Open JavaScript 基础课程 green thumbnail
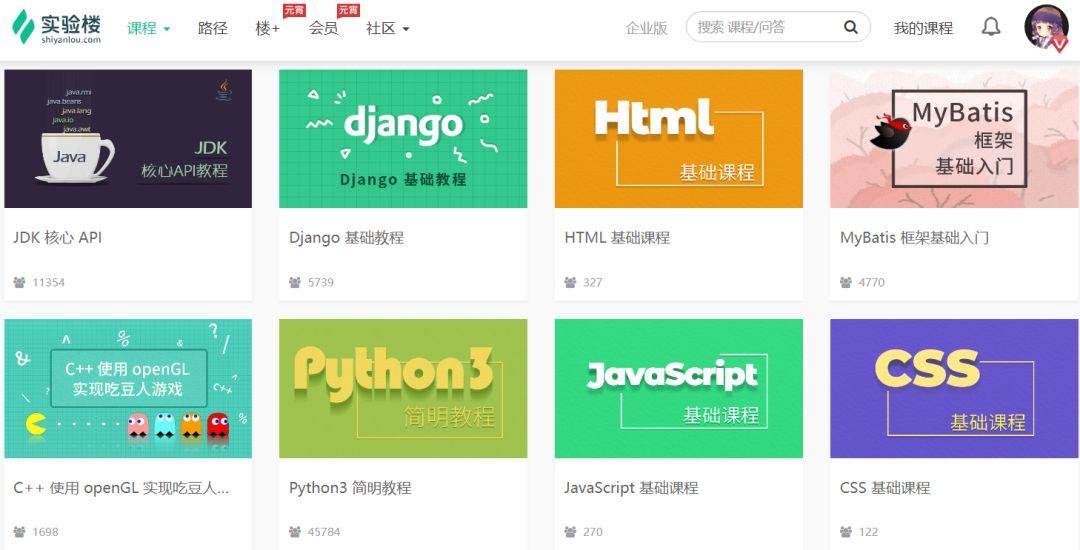1080x550 pixels. [678, 388]
